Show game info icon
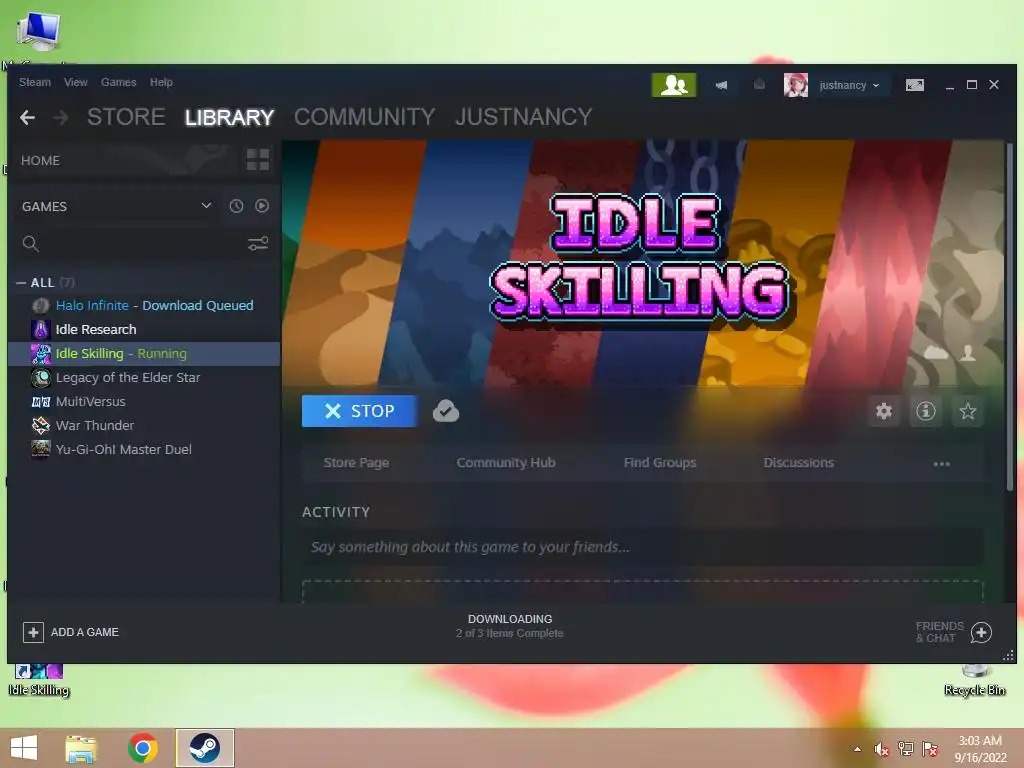This screenshot has height=768, width=1024. coord(925,411)
